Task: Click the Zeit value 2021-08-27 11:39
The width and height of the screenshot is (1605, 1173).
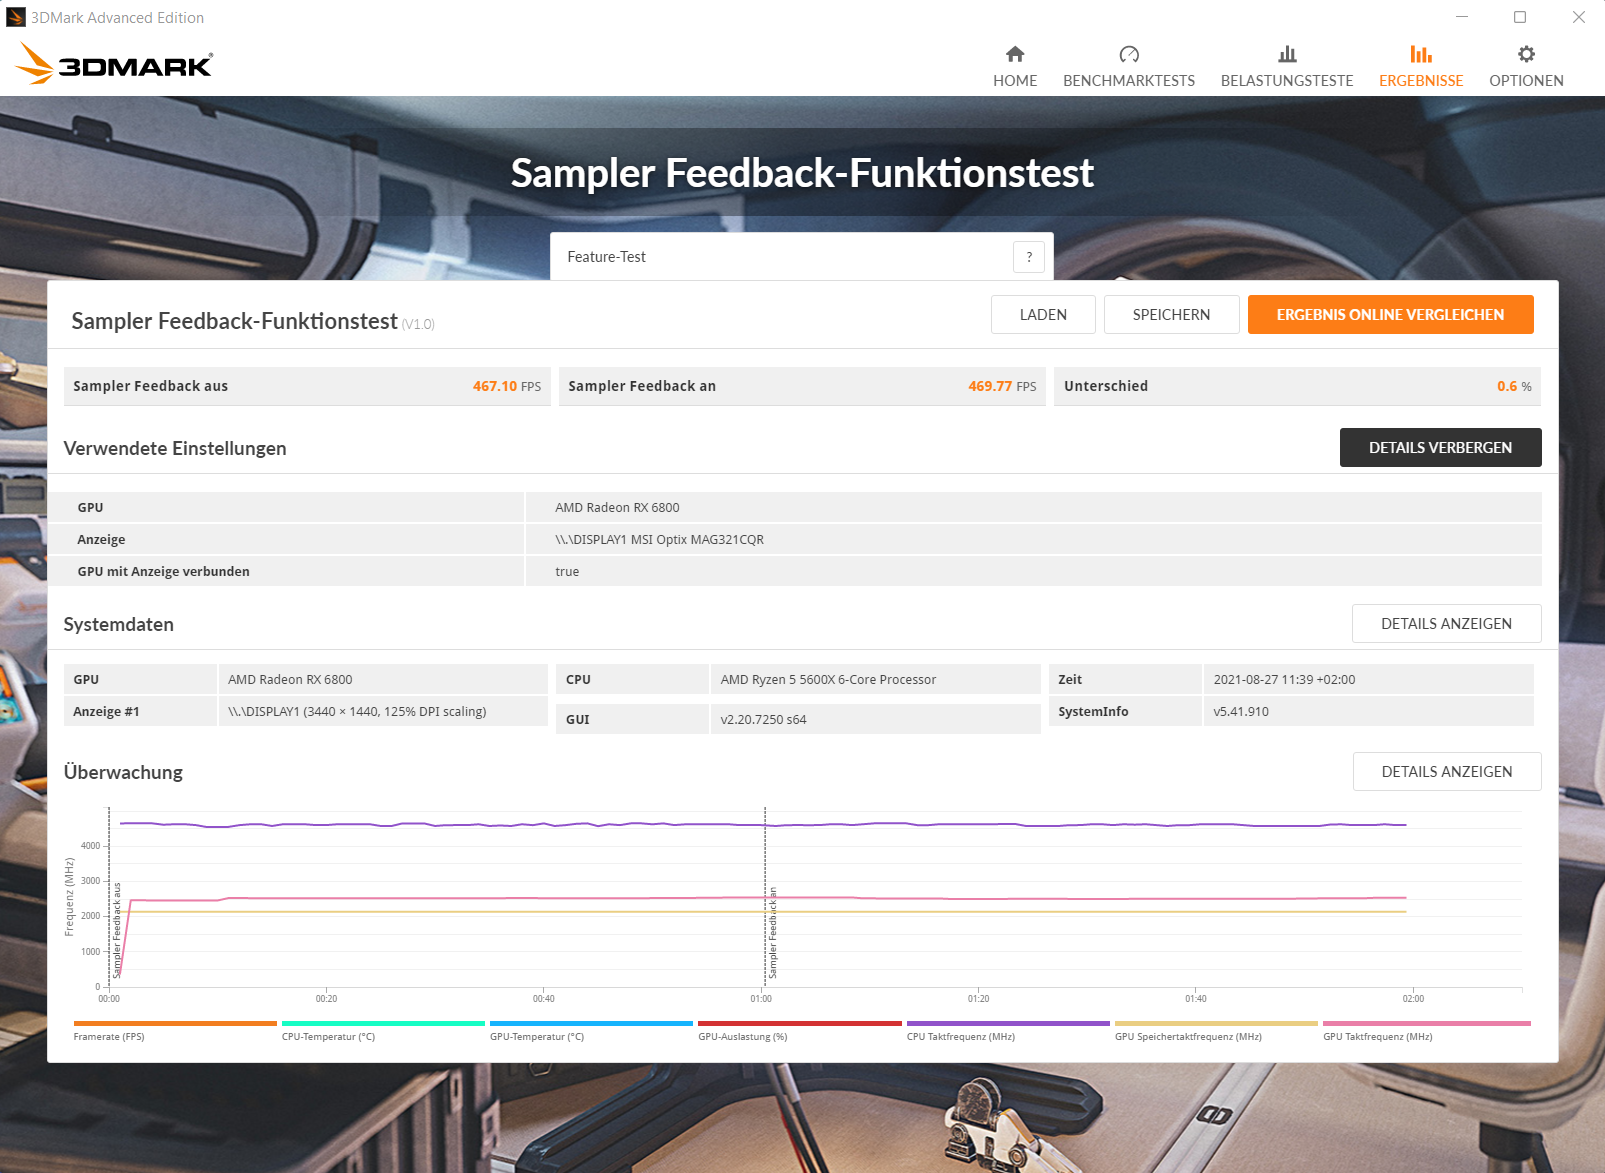Action: (x=1284, y=679)
